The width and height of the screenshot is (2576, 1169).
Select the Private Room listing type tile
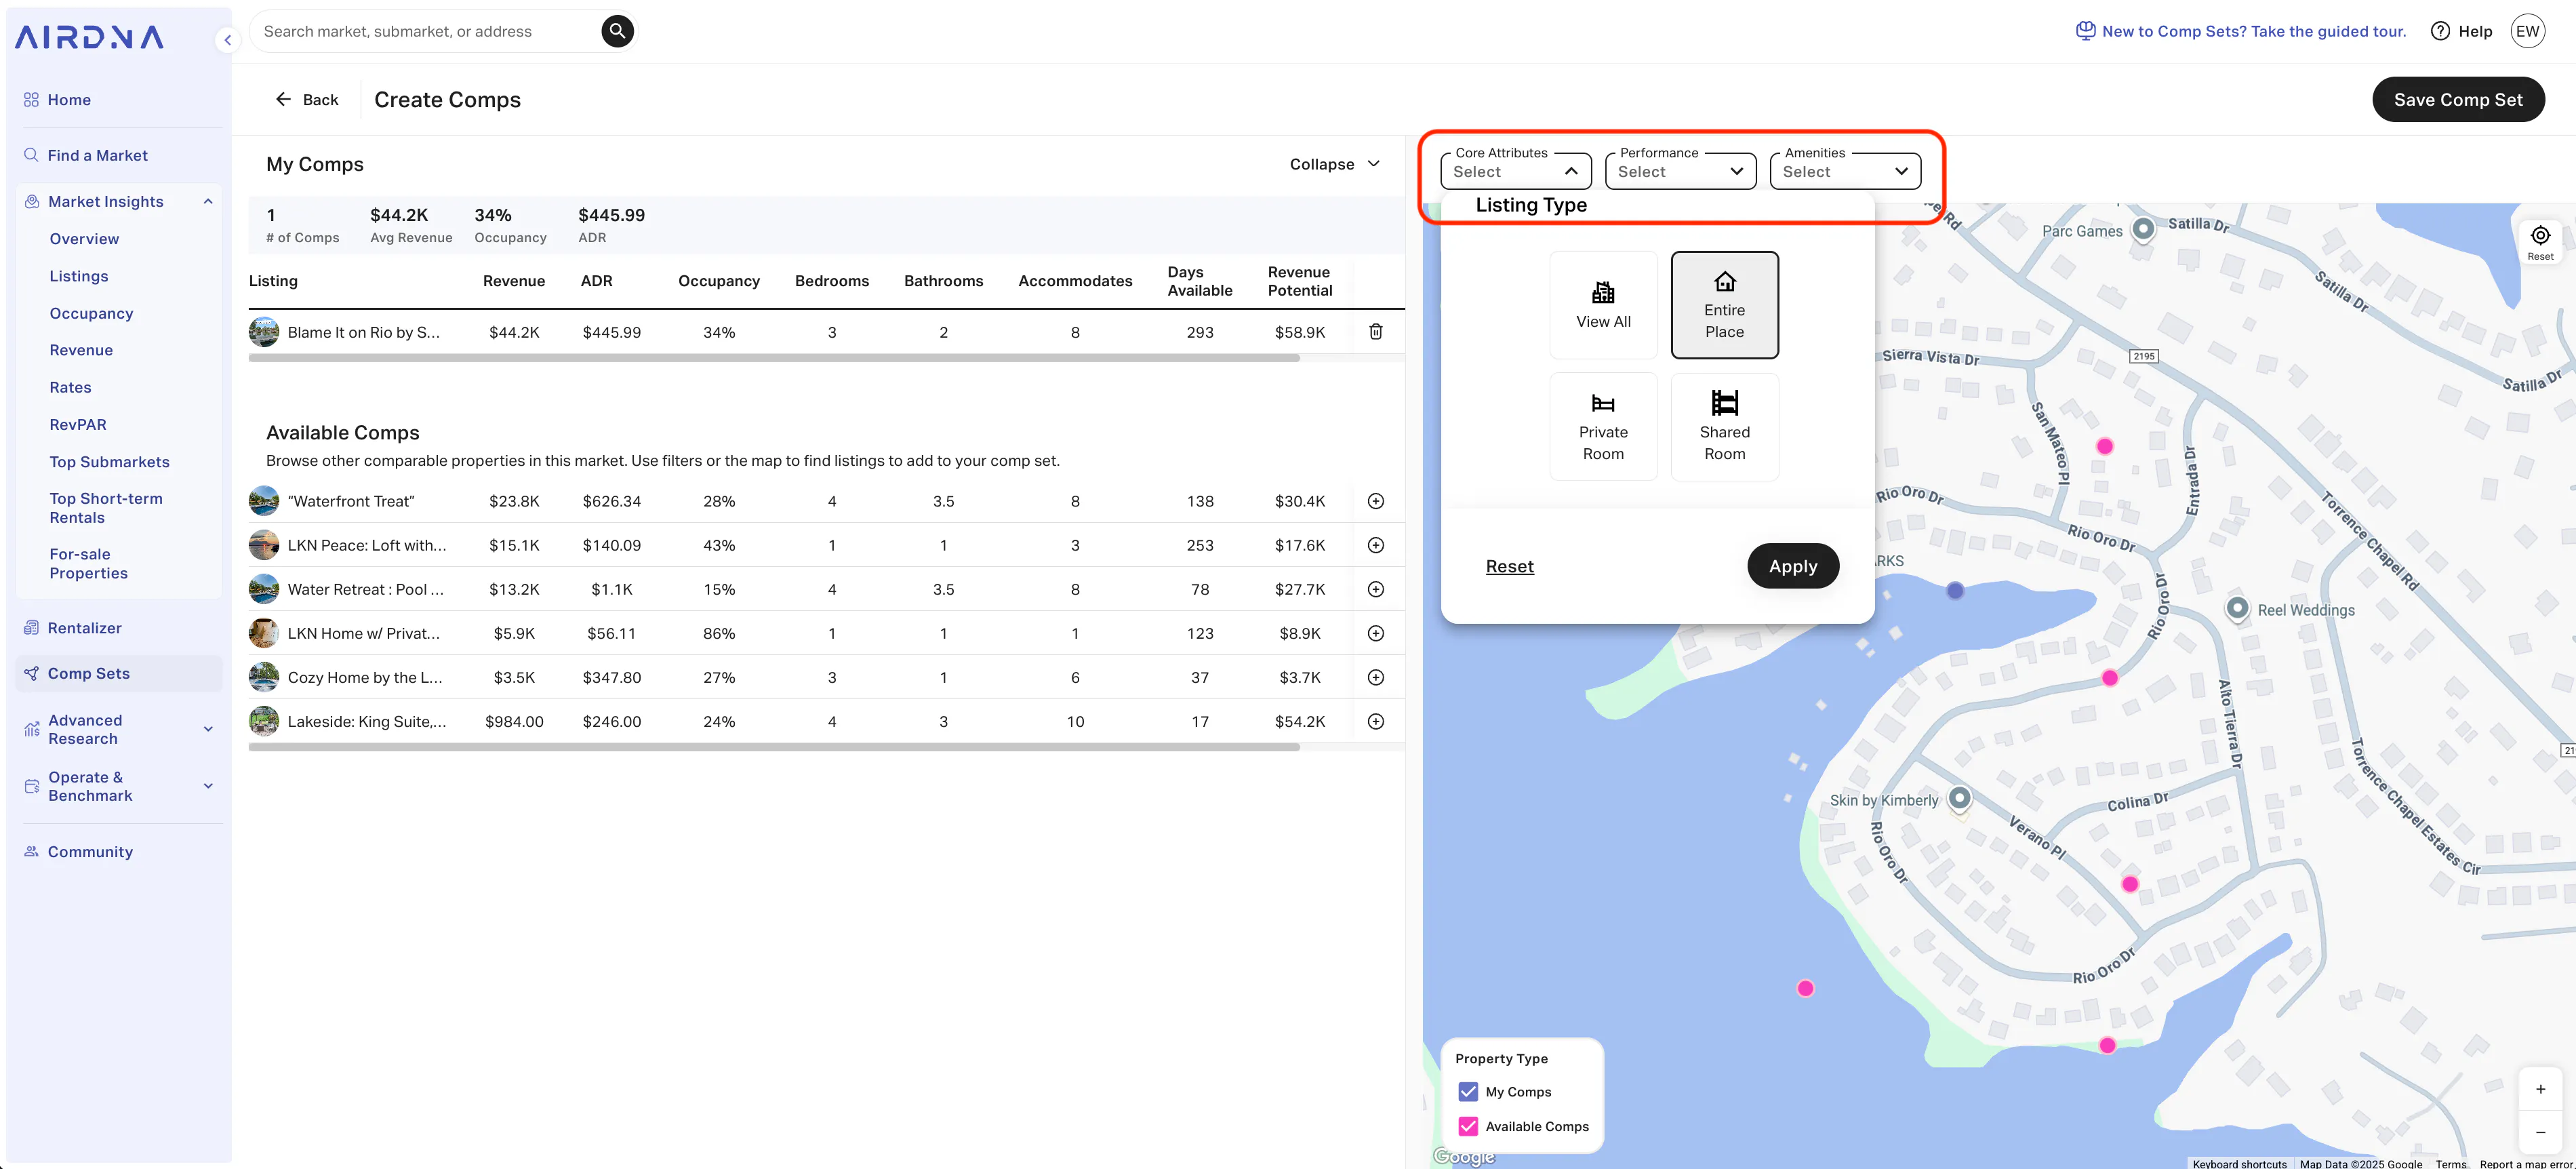click(x=1603, y=427)
